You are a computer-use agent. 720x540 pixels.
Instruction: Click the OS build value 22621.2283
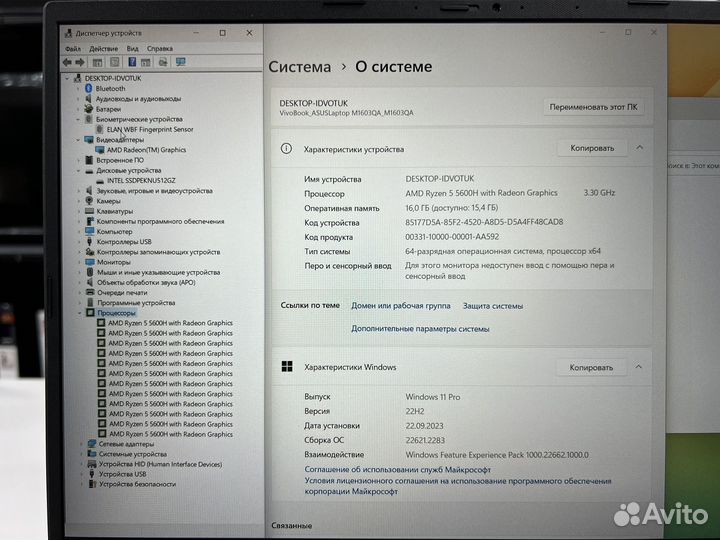click(x=425, y=440)
